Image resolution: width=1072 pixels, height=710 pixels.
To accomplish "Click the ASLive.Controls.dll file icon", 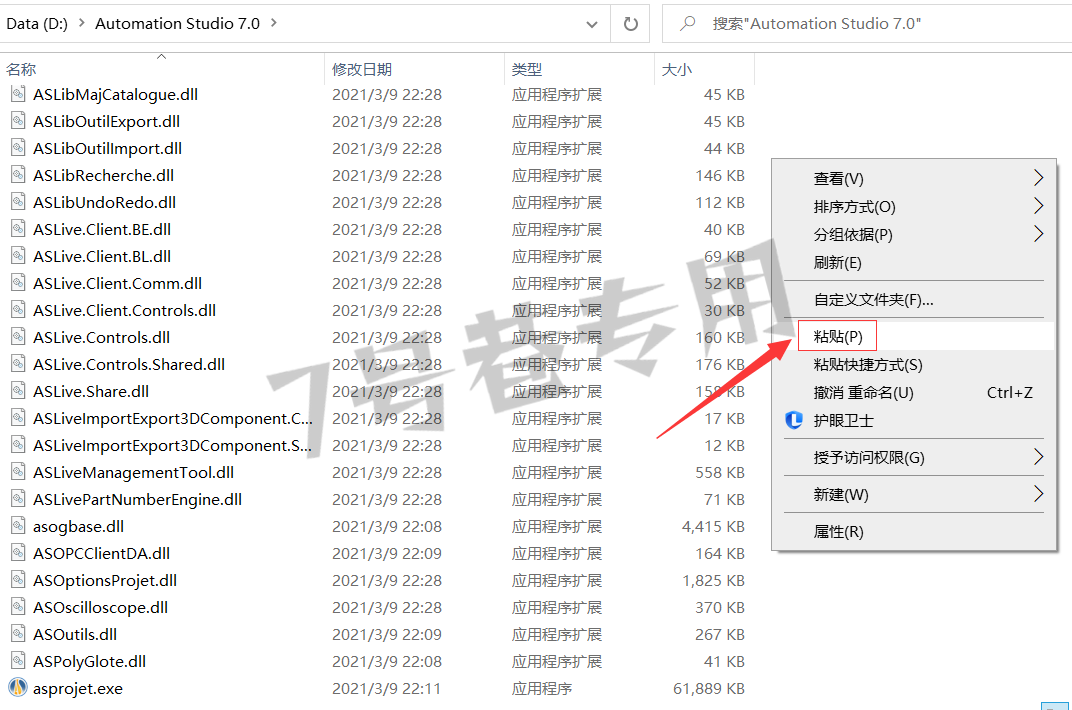I will tap(18, 337).
